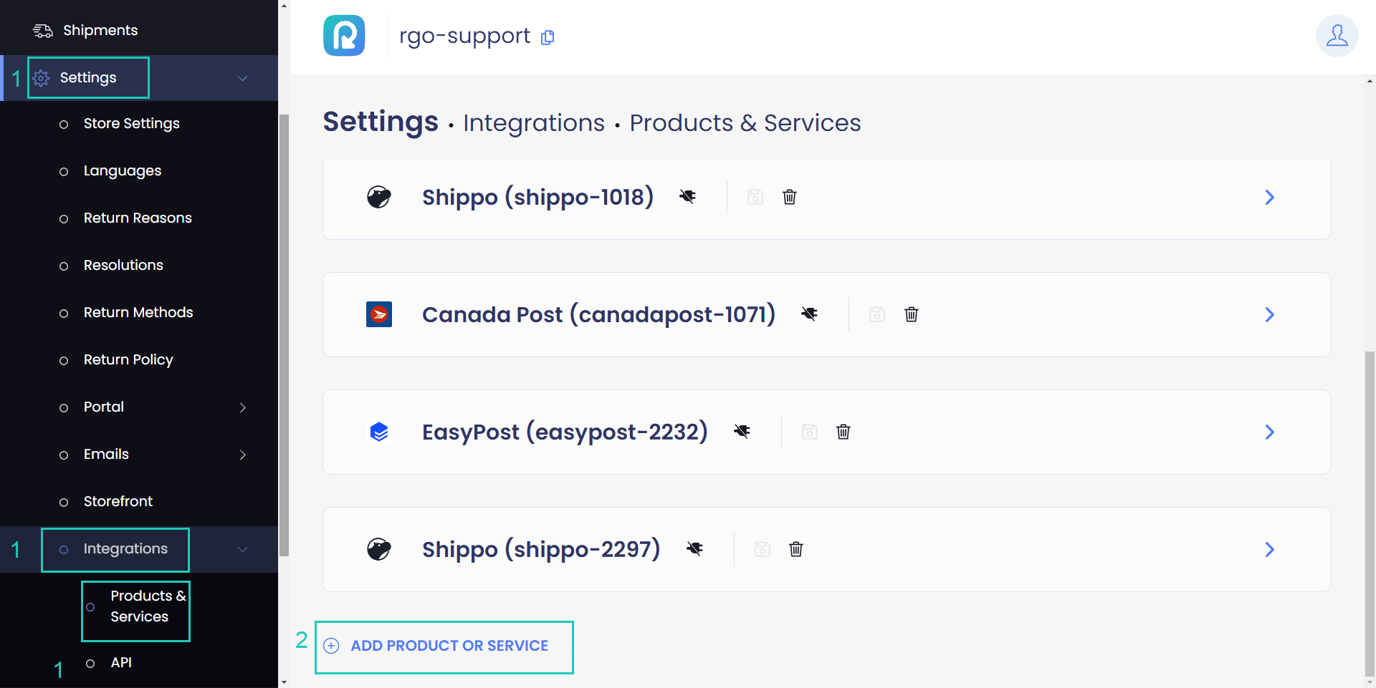Open Integrations from the breadcrumb
1376x688 pixels.
[533, 122]
